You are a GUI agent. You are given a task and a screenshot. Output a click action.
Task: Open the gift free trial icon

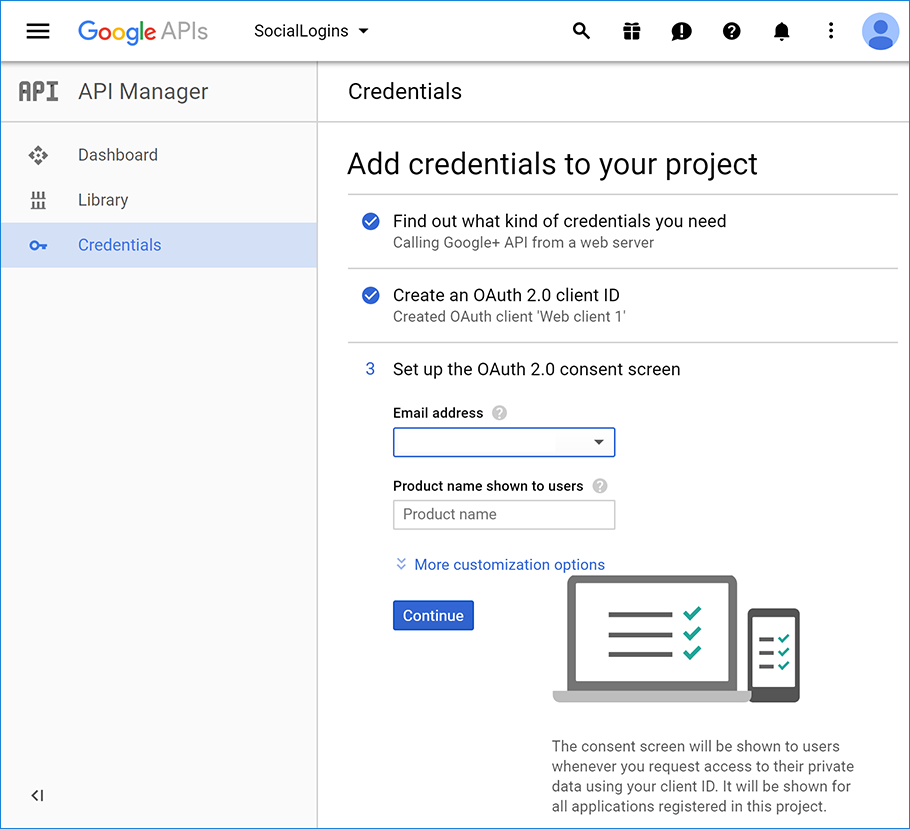(x=631, y=31)
